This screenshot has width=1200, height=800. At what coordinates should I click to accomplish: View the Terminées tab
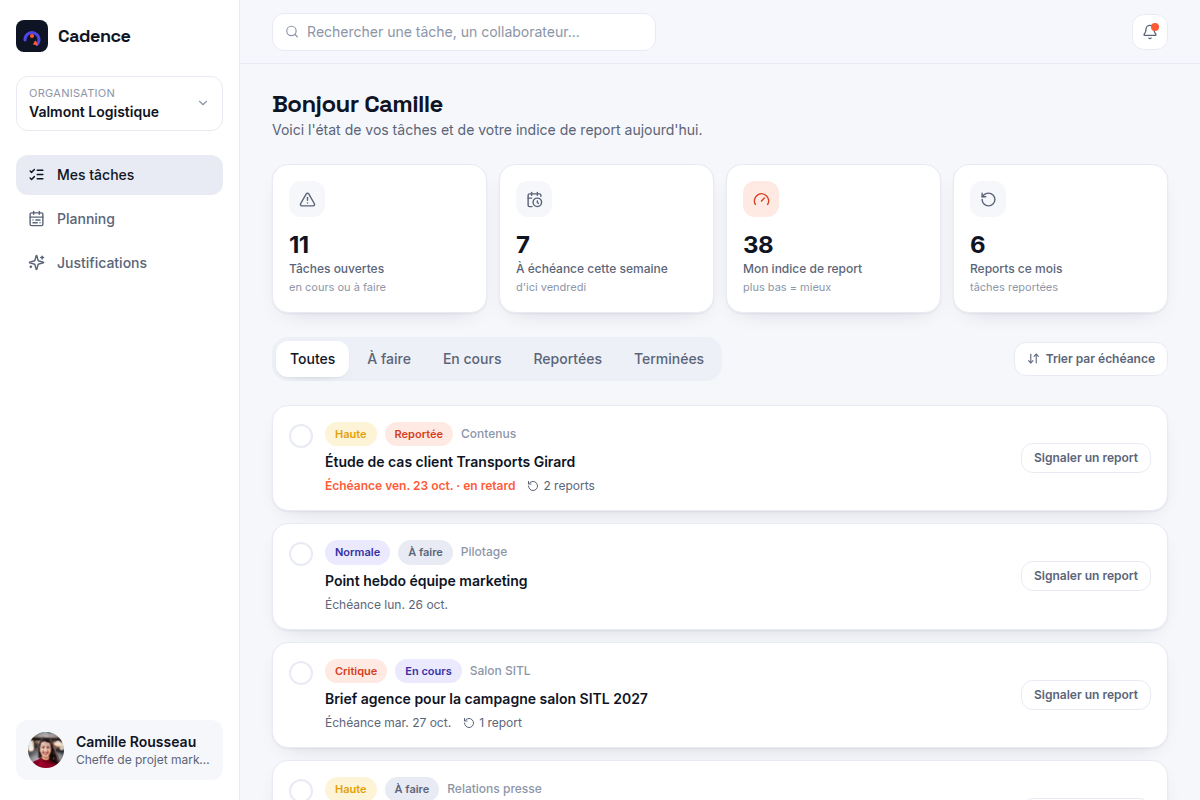tap(669, 359)
